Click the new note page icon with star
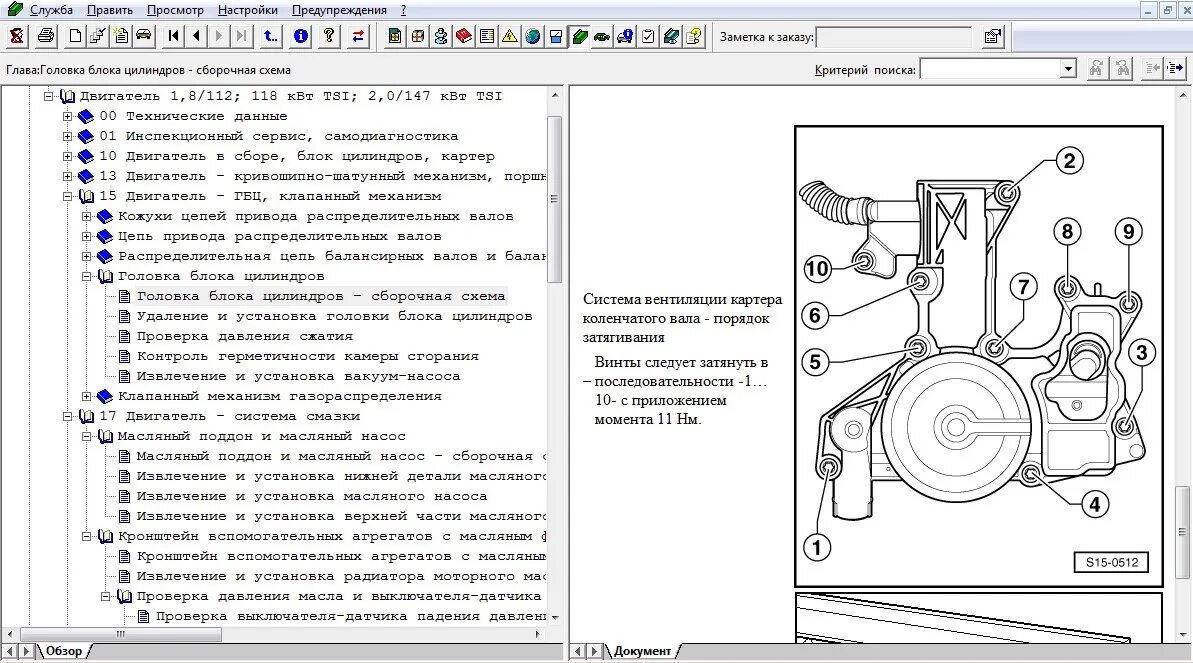Viewport: 1193px width, 663px height. [x=120, y=36]
